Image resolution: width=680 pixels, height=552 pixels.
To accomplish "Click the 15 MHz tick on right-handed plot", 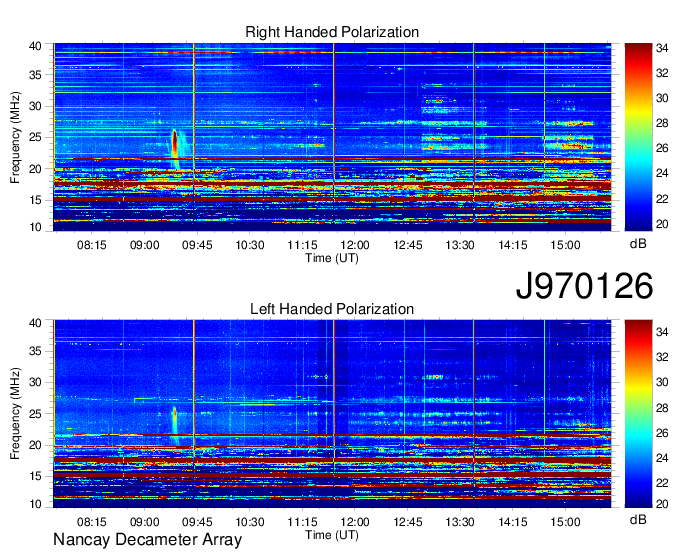I will (35, 200).
